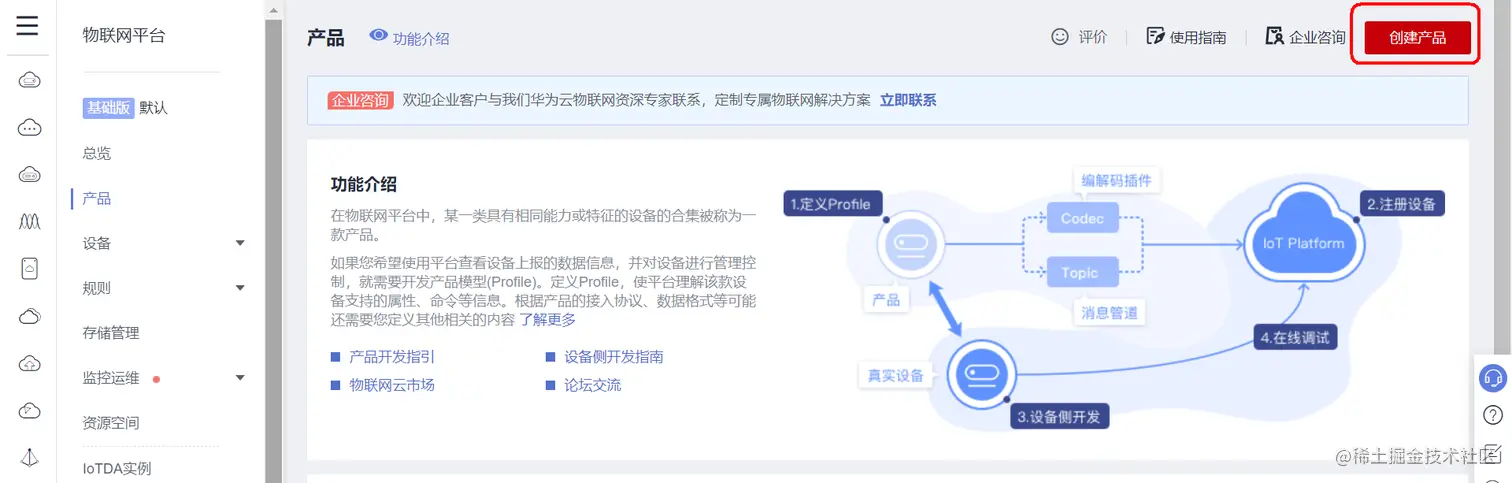Viewport: 1512px width, 483px height.
Task: Expand the 规则 submenu arrow
Action: [240, 288]
